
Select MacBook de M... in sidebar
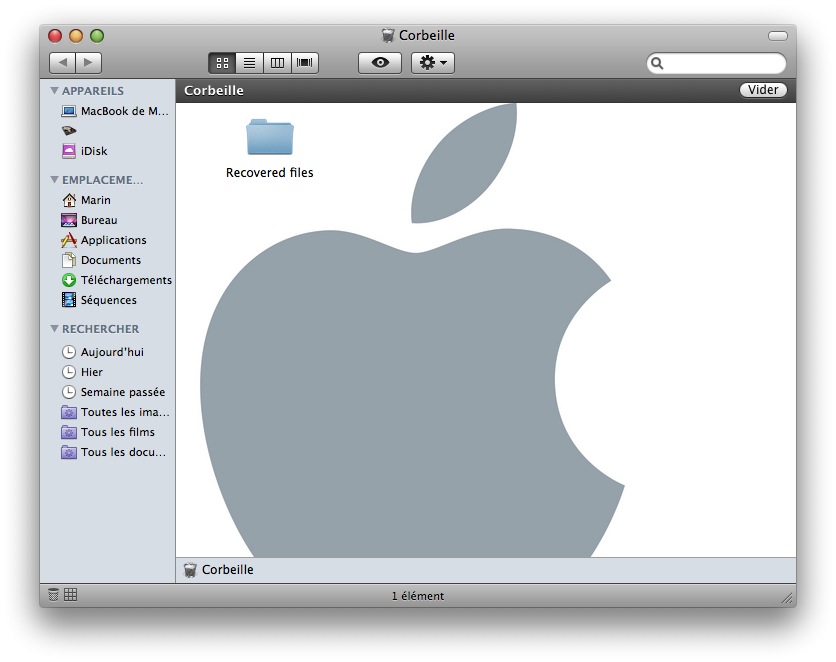click(x=108, y=111)
